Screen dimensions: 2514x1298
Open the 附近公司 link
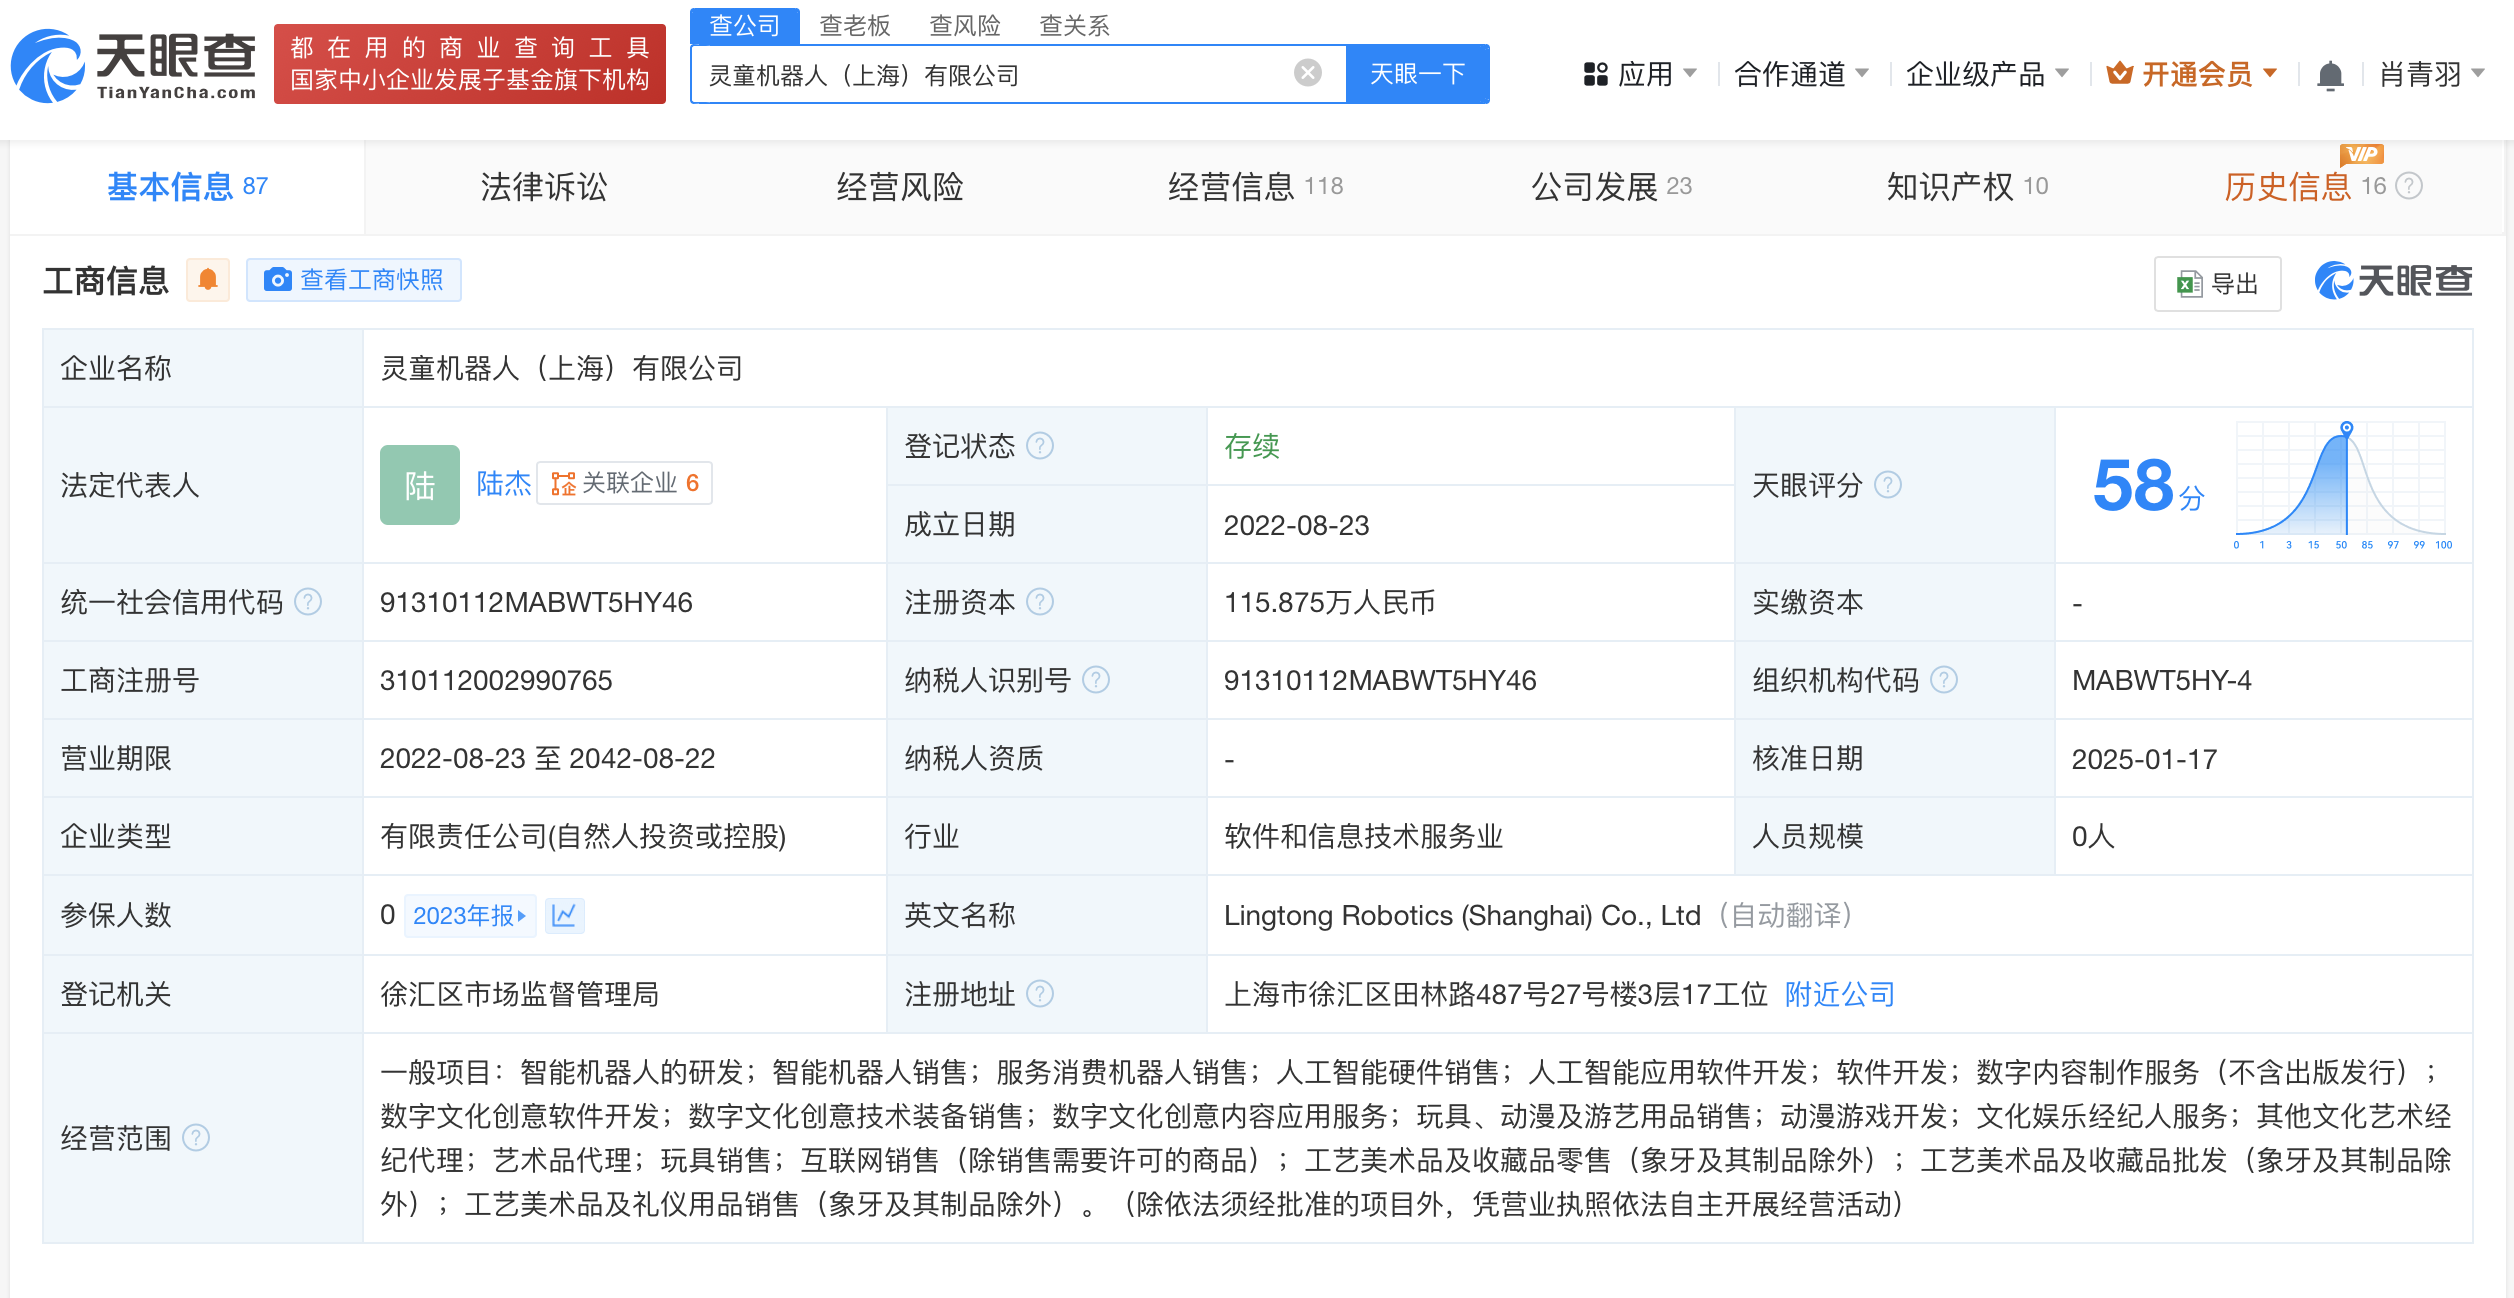point(1840,994)
